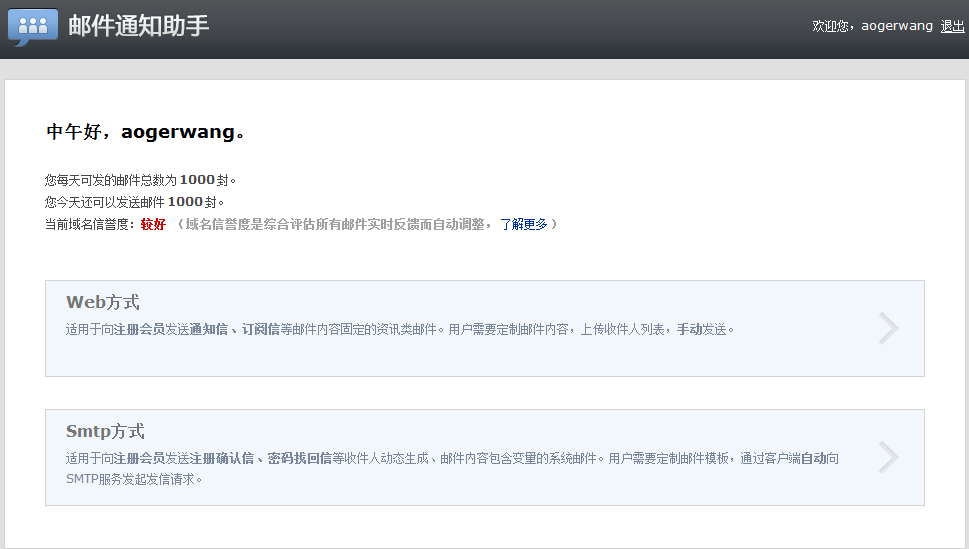Click the 通知信、订阅信 bold text
Screen dimensions: 969x549
coord(234,329)
